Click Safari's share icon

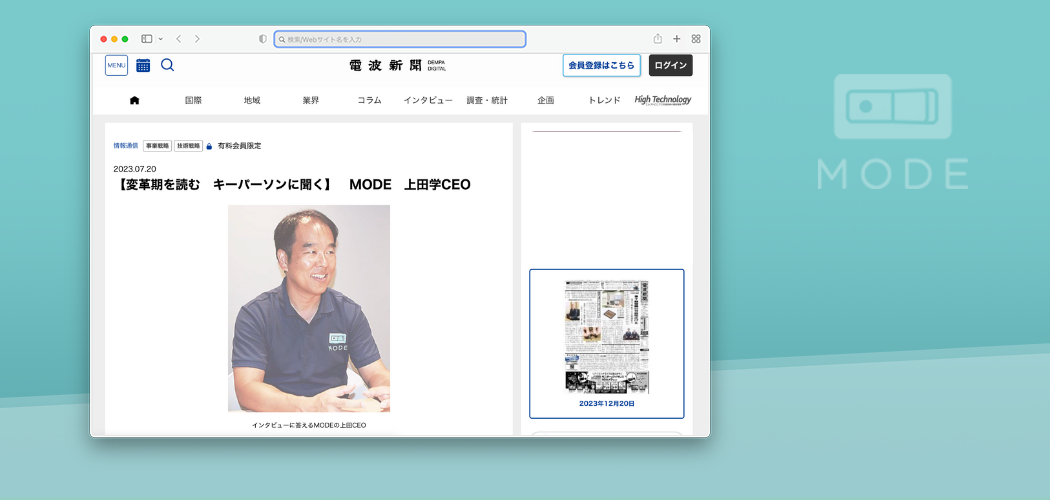click(658, 39)
